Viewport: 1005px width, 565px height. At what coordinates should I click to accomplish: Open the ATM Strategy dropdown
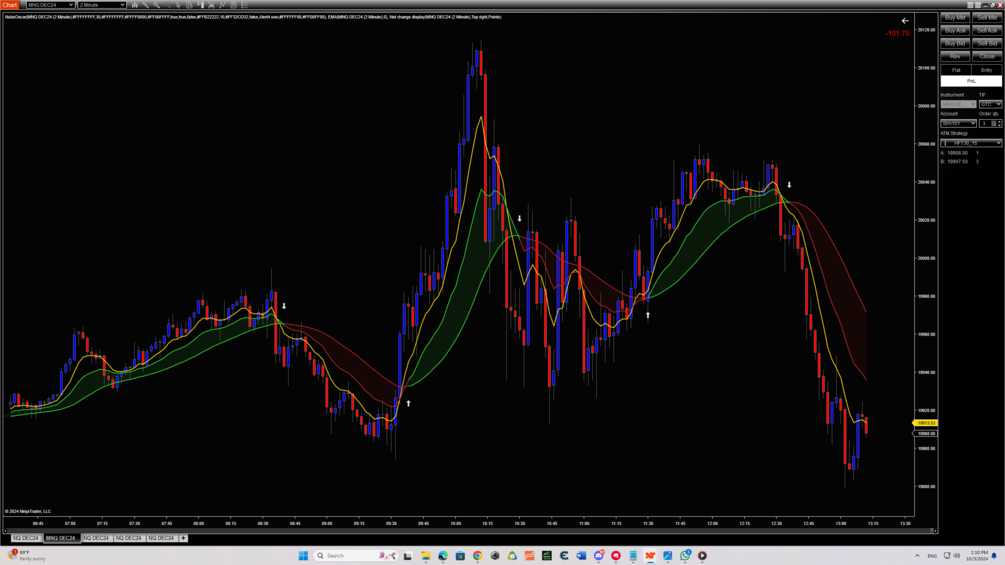point(971,143)
